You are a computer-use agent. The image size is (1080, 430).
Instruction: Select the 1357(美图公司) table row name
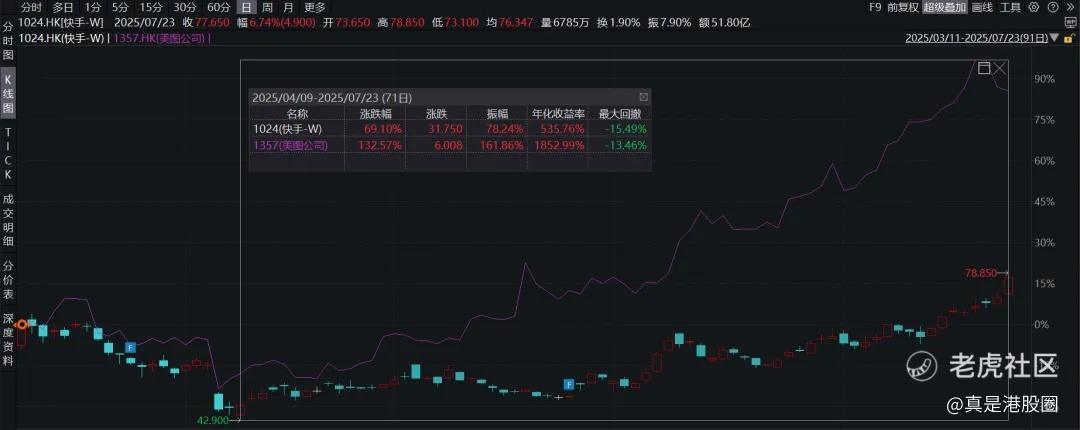point(289,145)
